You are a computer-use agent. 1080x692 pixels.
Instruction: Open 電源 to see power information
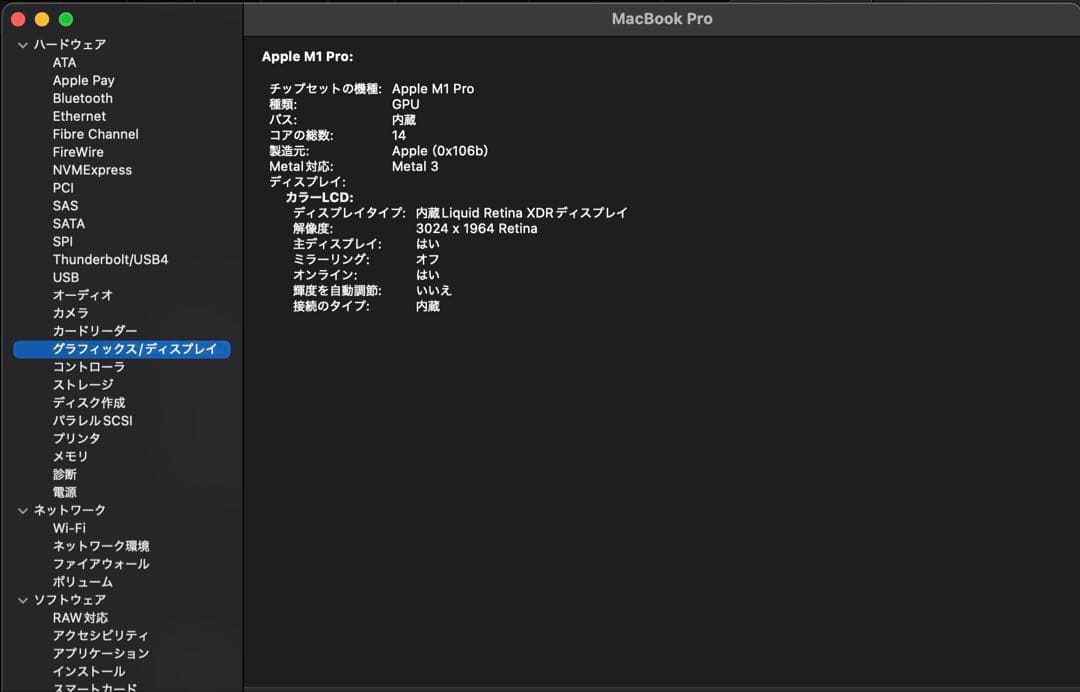click(x=63, y=491)
